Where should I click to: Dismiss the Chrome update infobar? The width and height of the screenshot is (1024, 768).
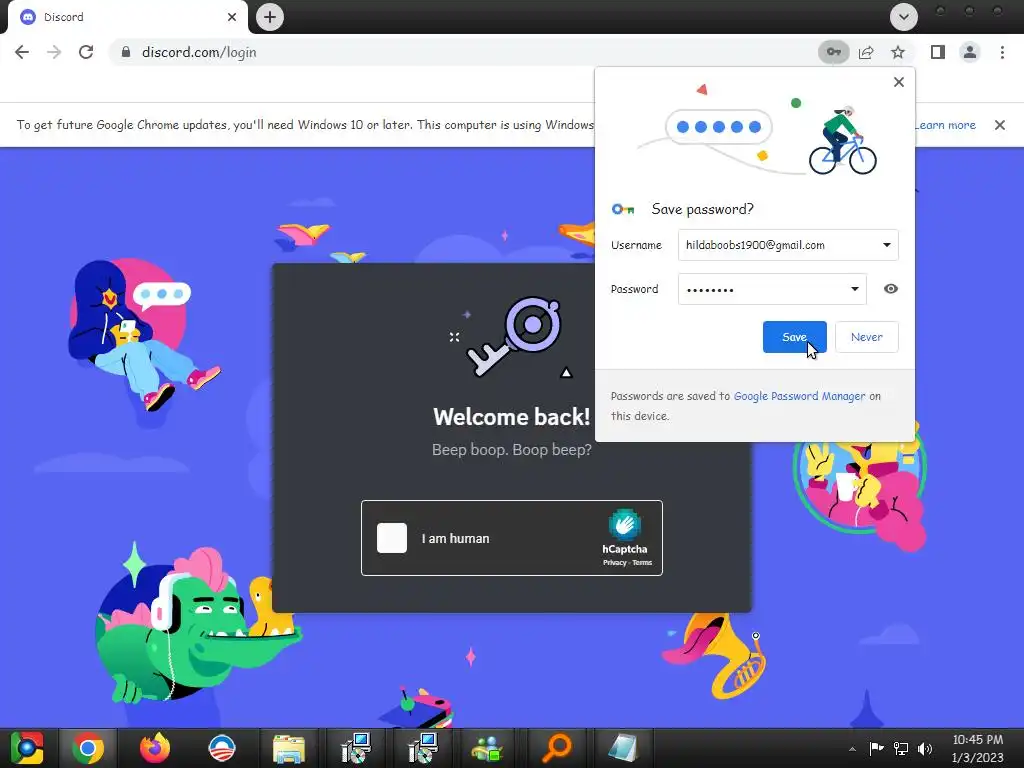[x=999, y=125]
